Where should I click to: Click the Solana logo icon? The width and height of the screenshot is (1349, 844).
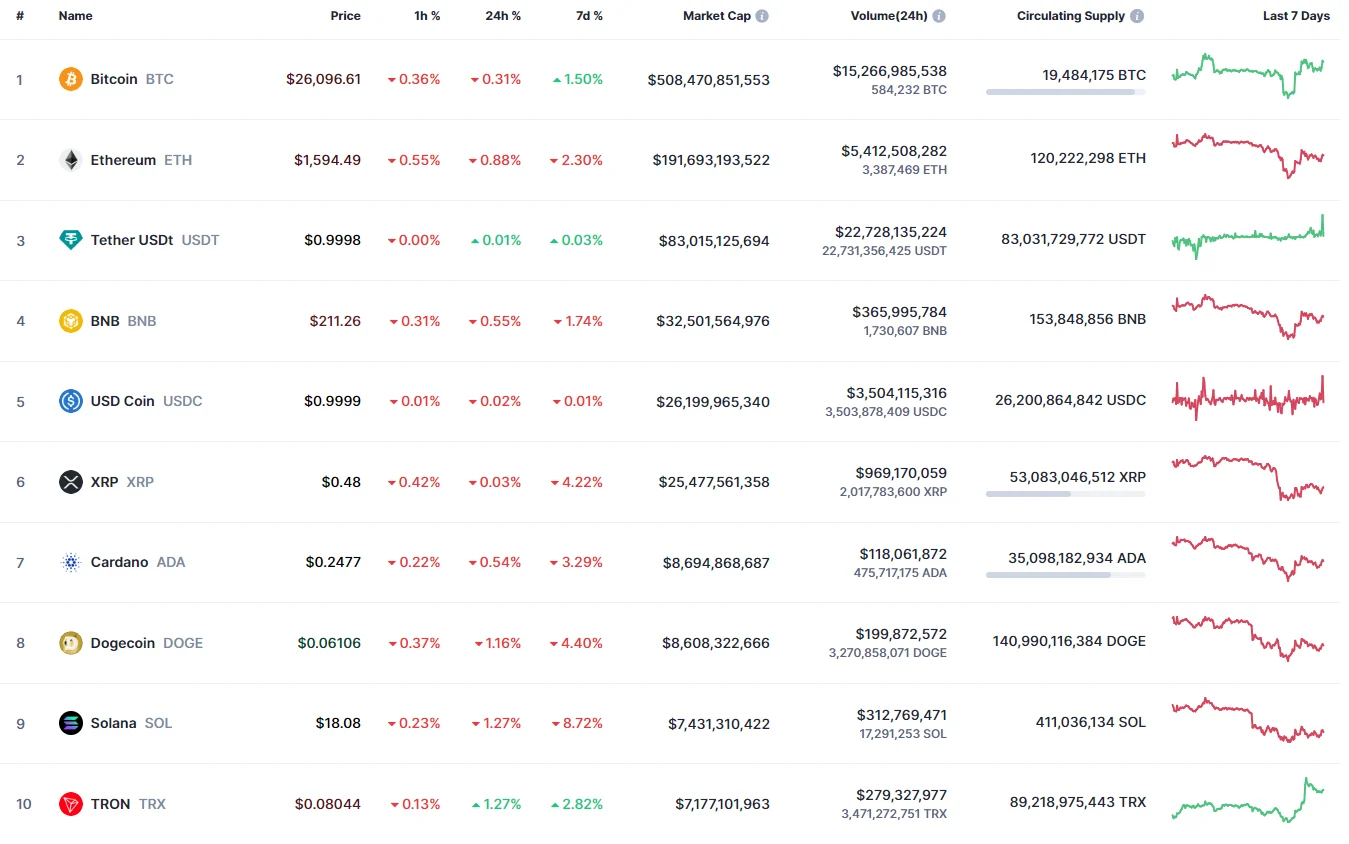71,723
